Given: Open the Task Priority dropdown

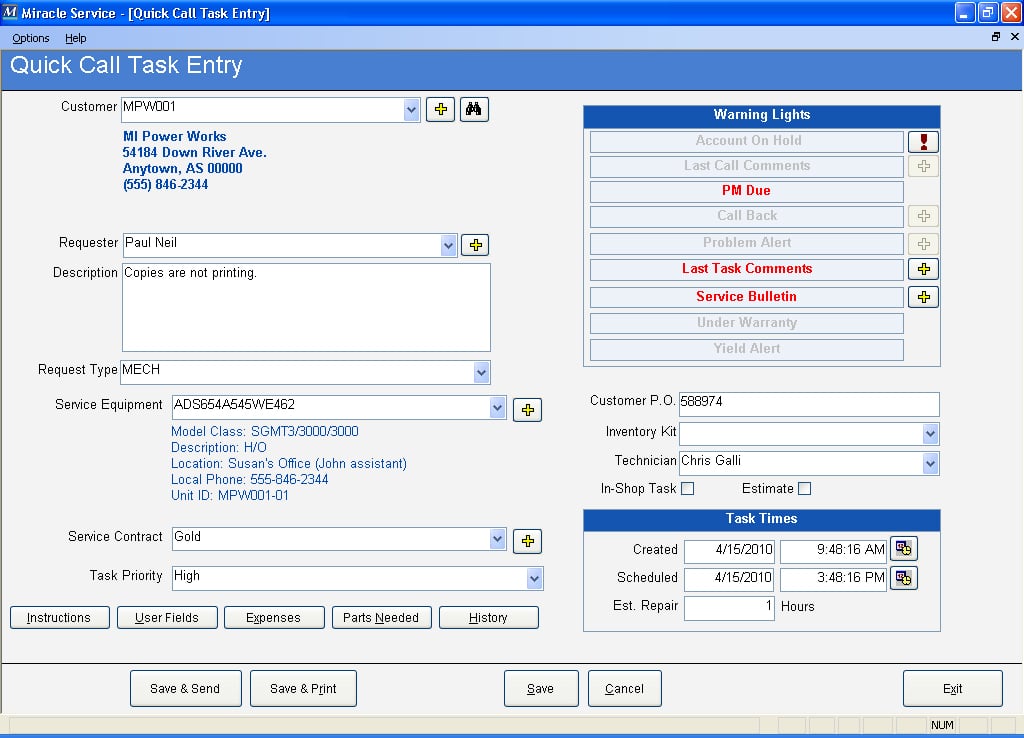Looking at the screenshot, I should [x=534, y=579].
